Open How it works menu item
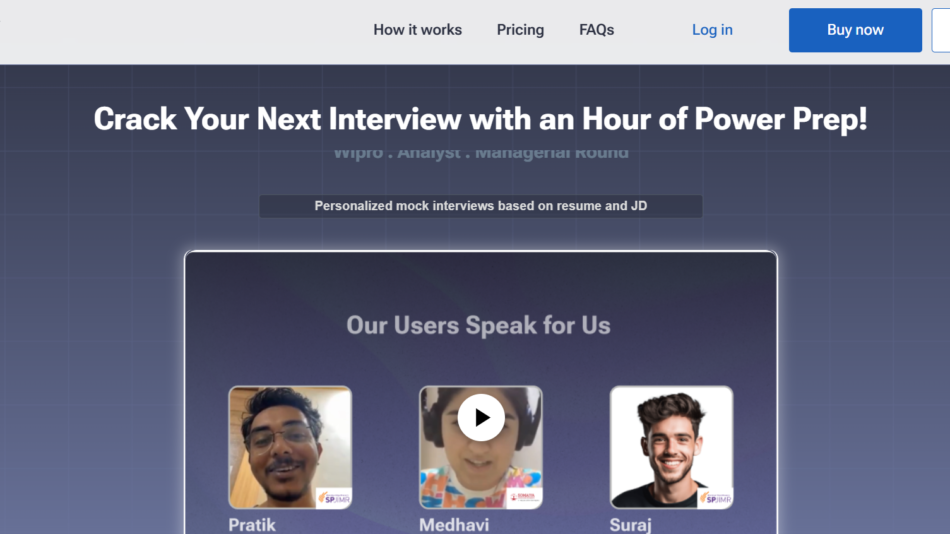Screen dimensions: 950x534 pos(417,30)
